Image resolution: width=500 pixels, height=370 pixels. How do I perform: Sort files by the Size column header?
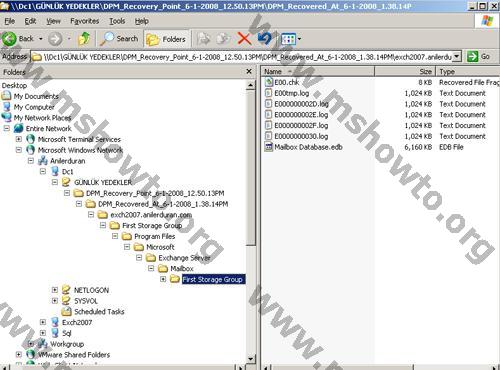[405, 71]
